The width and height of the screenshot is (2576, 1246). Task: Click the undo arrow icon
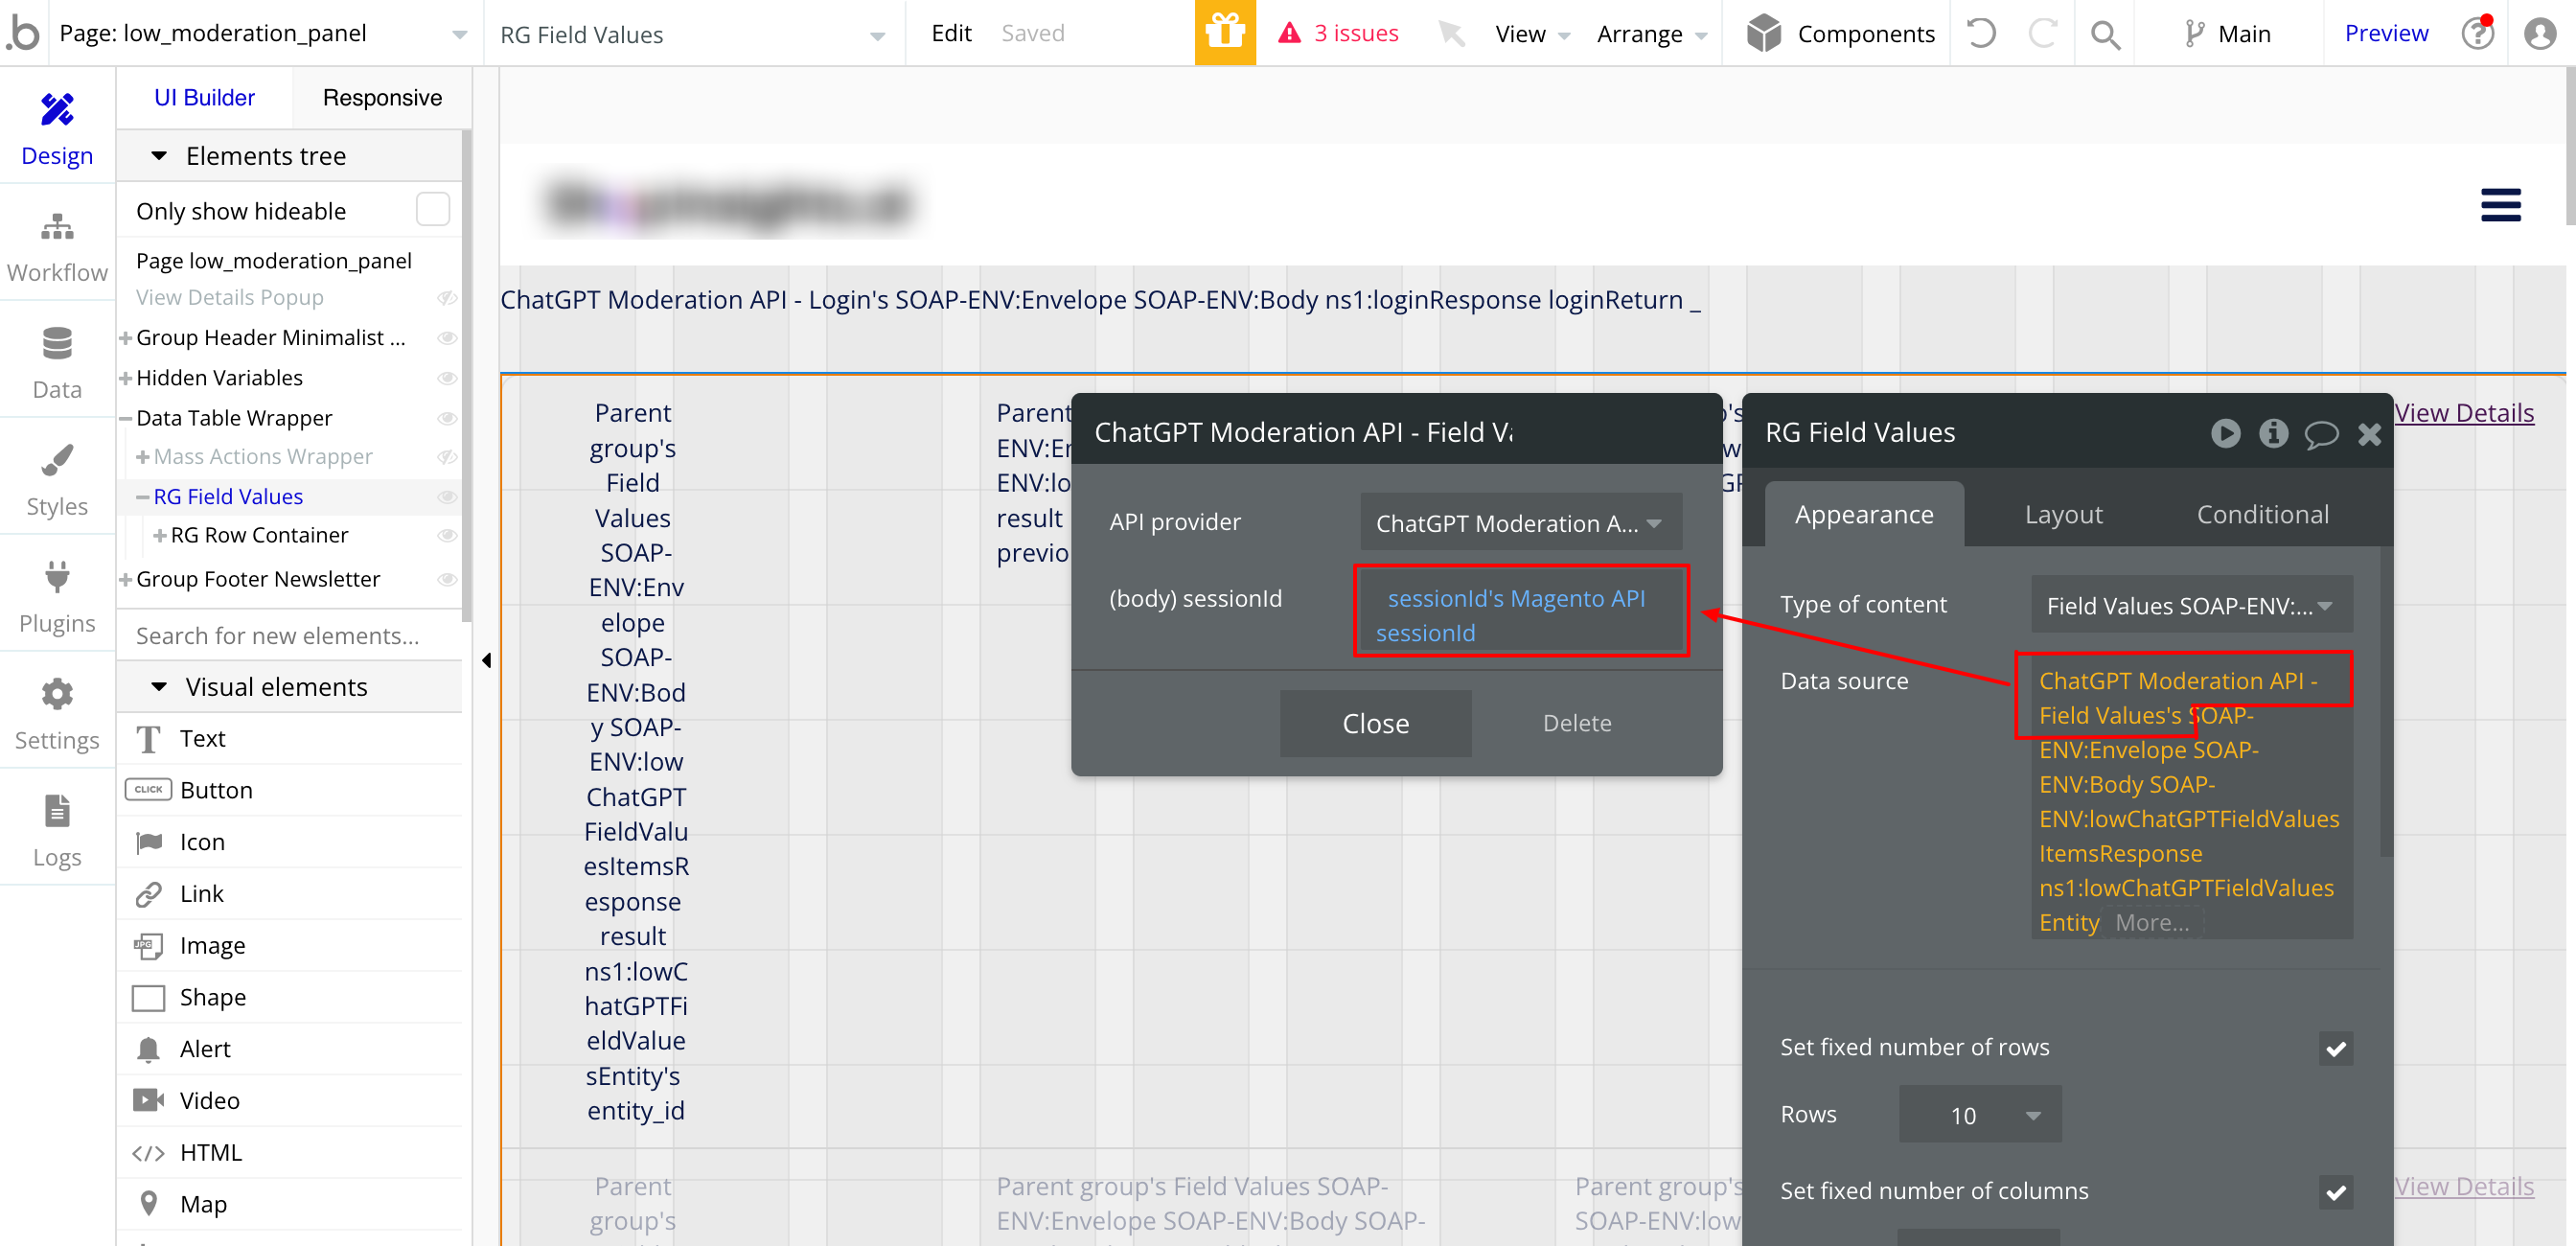tap(1979, 33)
